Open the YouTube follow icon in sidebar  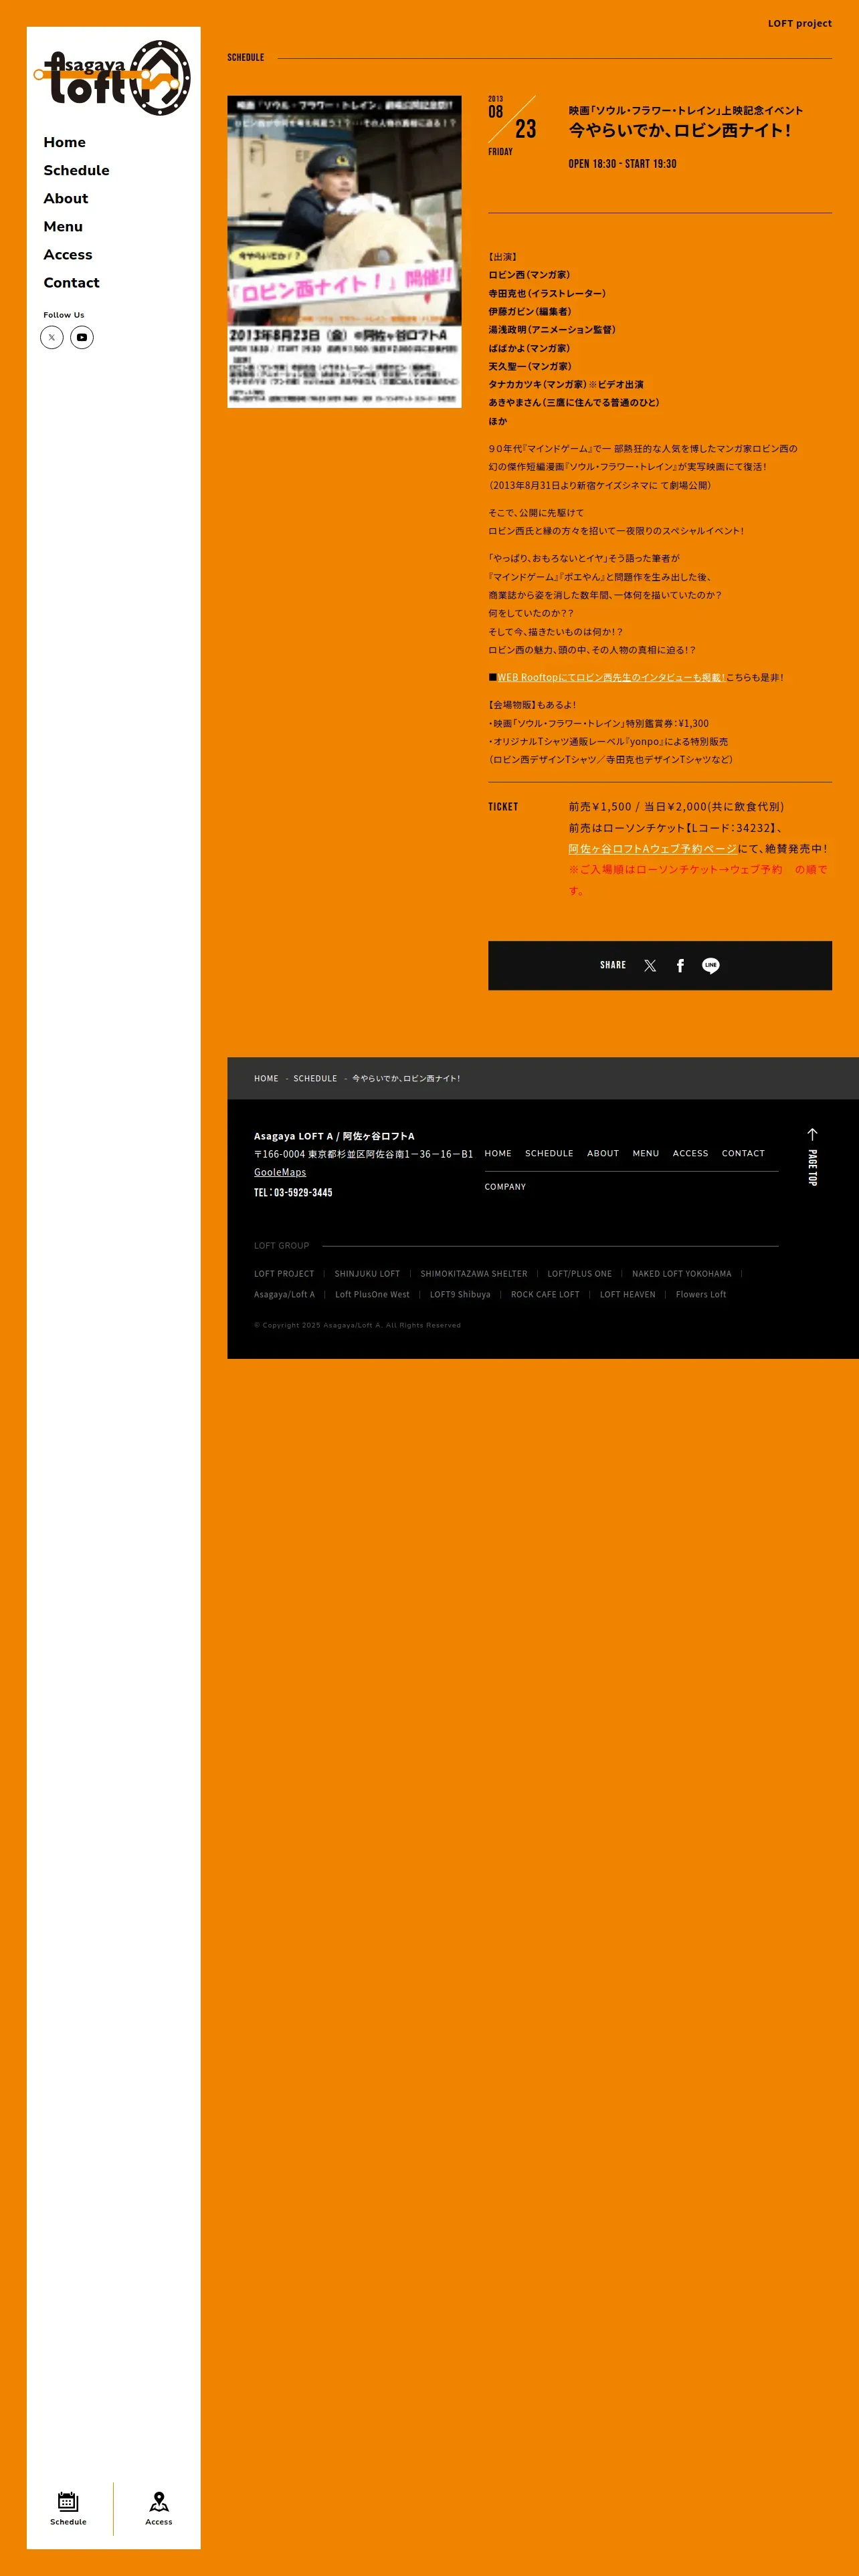[x=82, y=337]
